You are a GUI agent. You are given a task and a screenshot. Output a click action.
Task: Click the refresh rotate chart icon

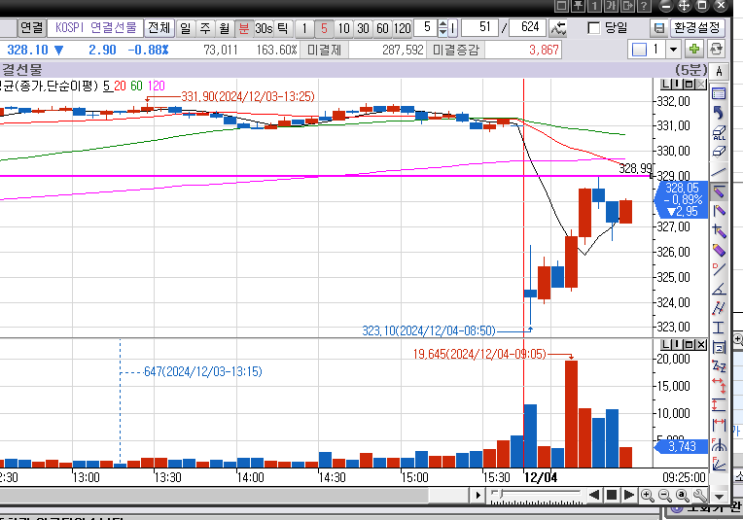tap(716, 49)
